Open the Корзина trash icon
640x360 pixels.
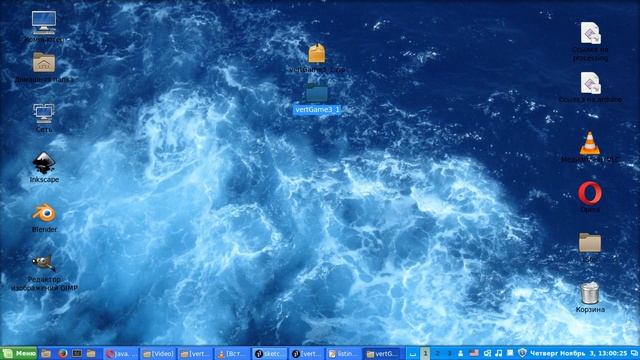(x=590, y=293)
